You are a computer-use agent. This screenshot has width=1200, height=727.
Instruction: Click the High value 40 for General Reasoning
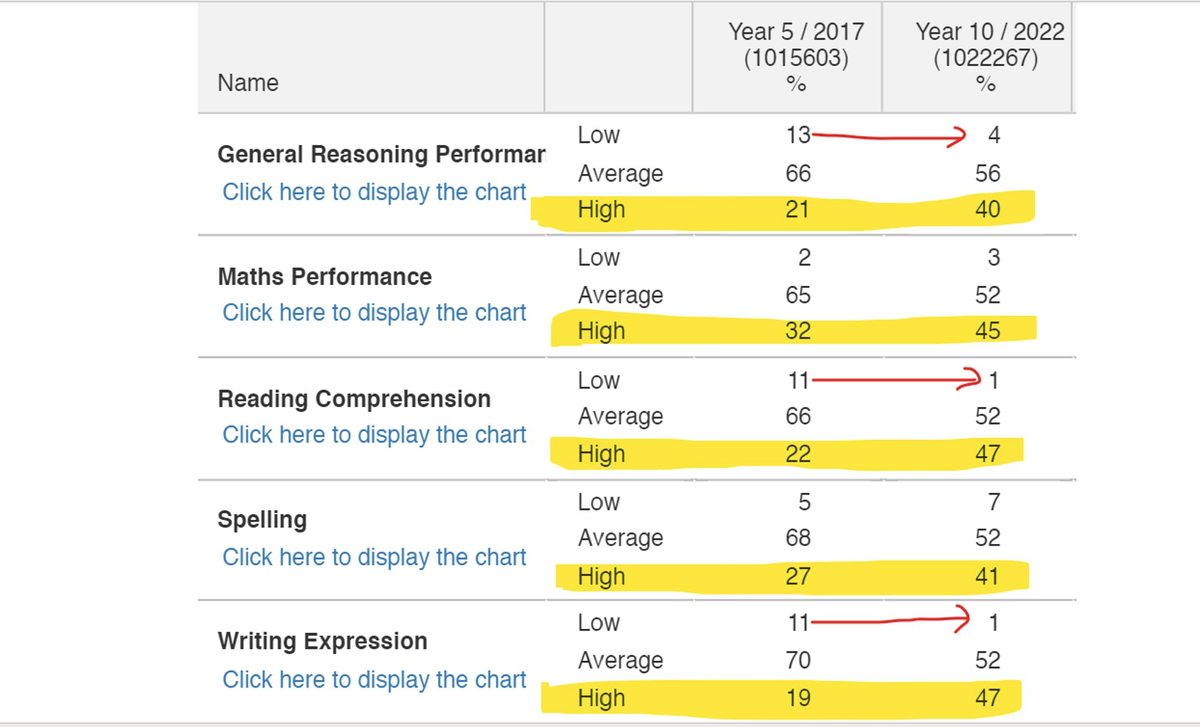pyautogui.click(x=987, y=209)
